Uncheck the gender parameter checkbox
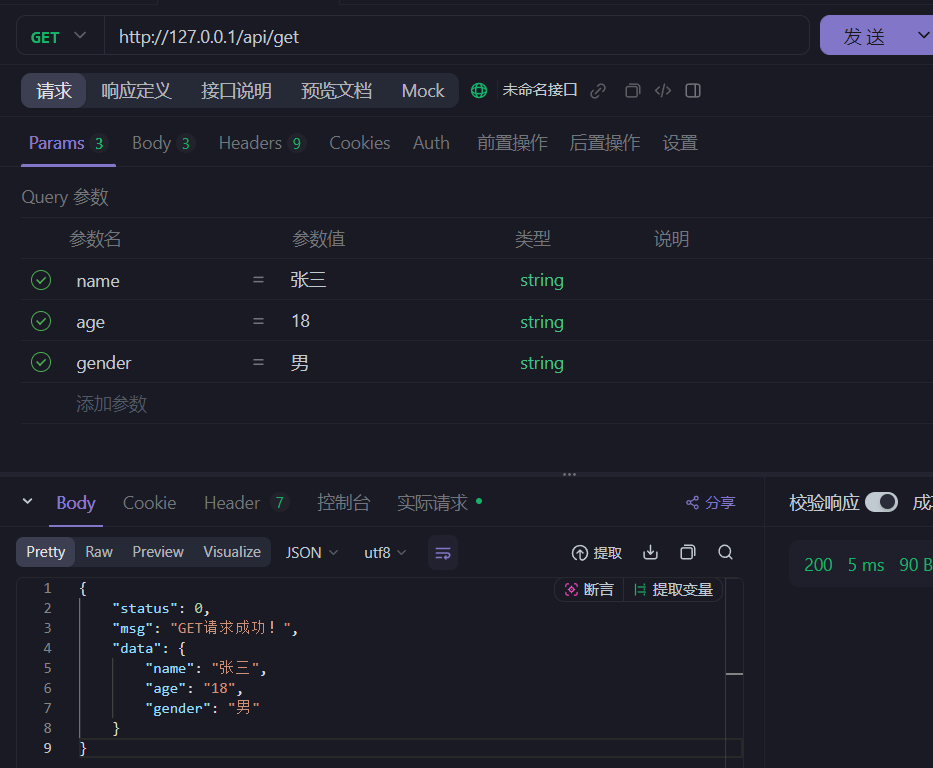This screenshot has height=768, width=933. tap(41, 362)
